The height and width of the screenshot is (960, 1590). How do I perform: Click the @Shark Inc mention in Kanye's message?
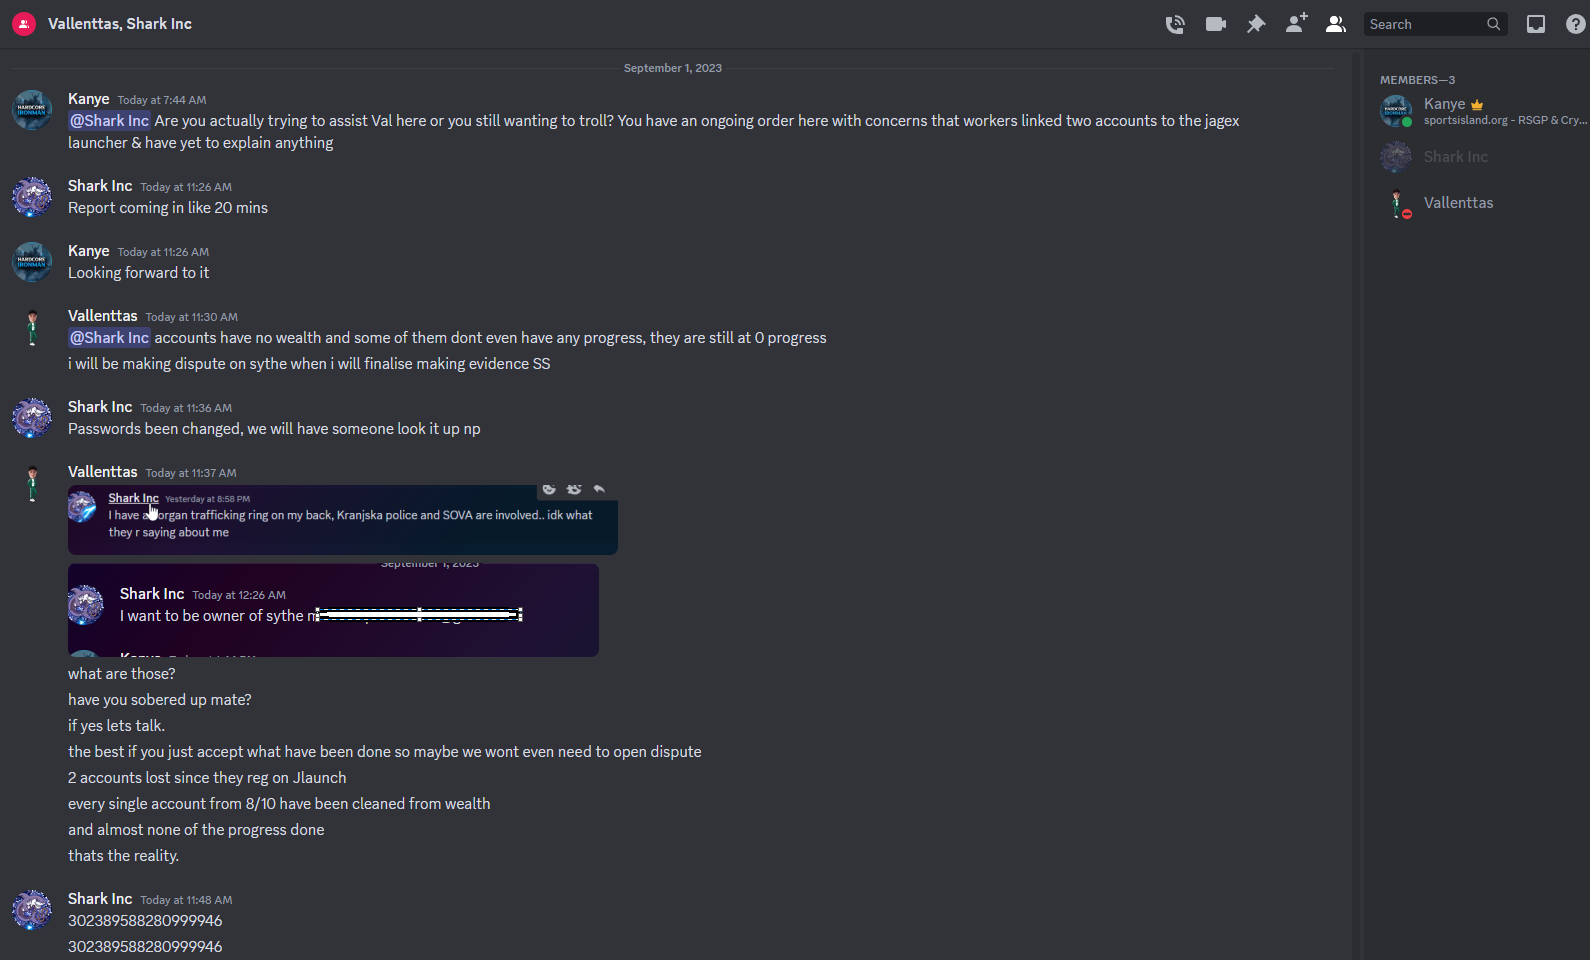click(x=109, y=121)
